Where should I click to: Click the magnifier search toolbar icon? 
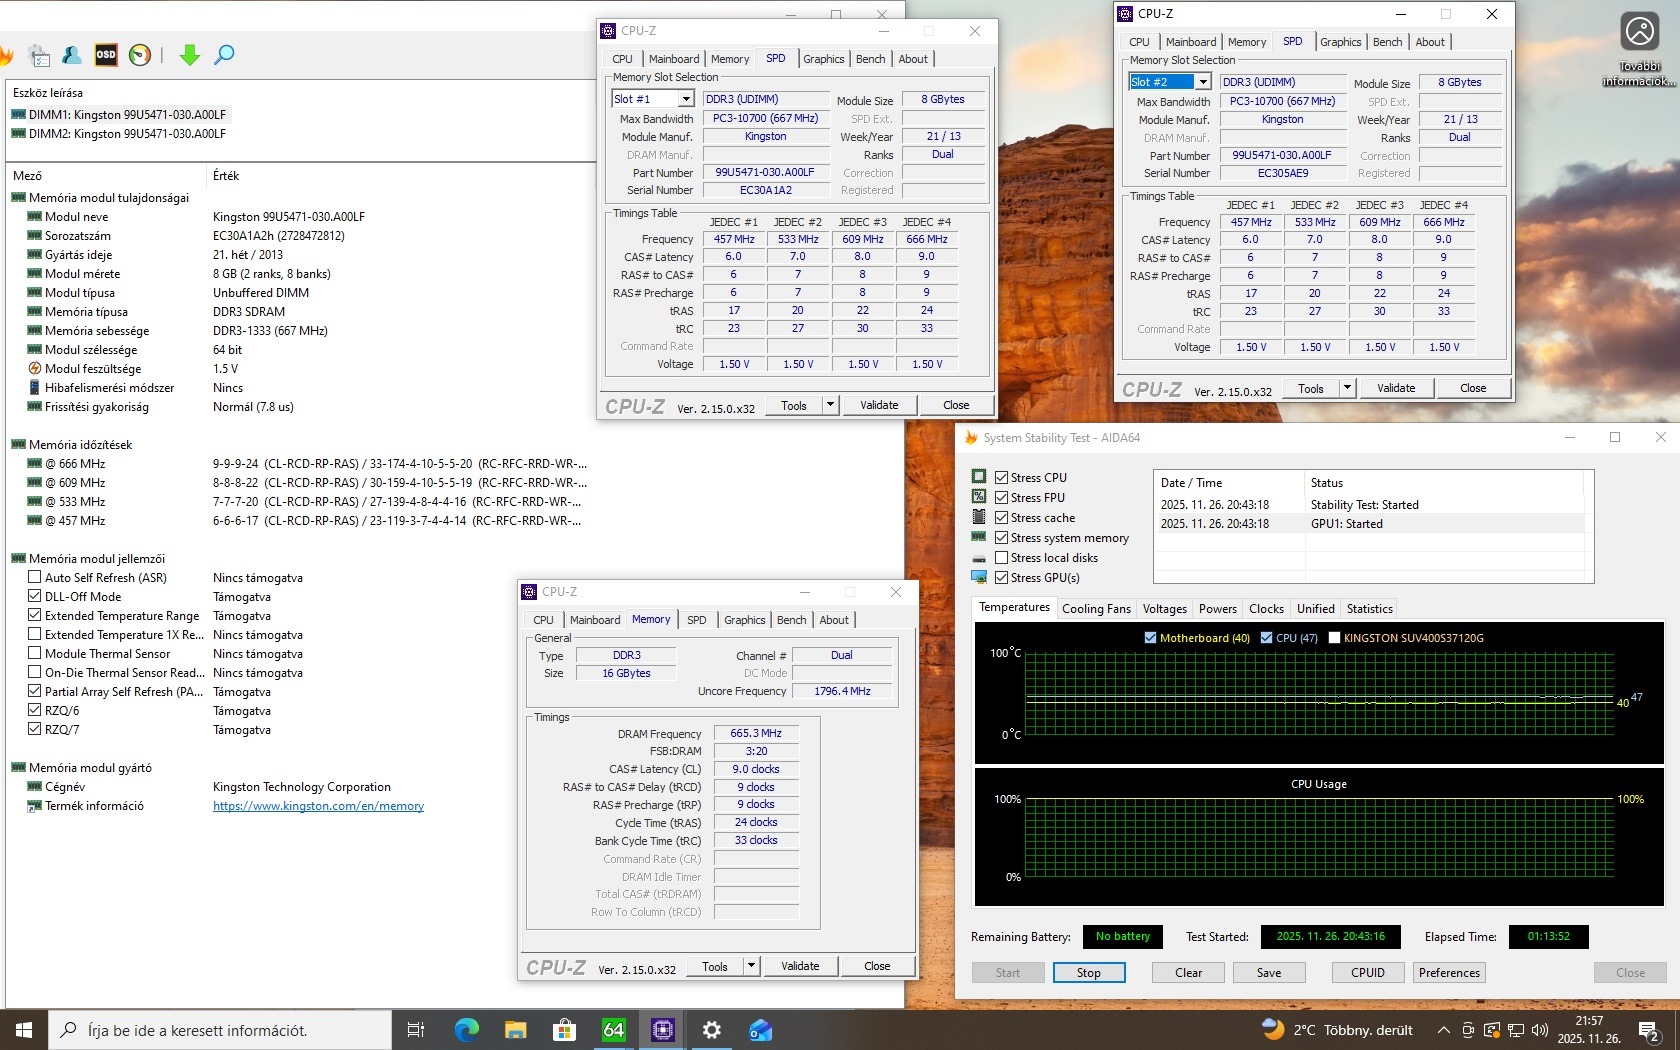[x=224, y=55]
